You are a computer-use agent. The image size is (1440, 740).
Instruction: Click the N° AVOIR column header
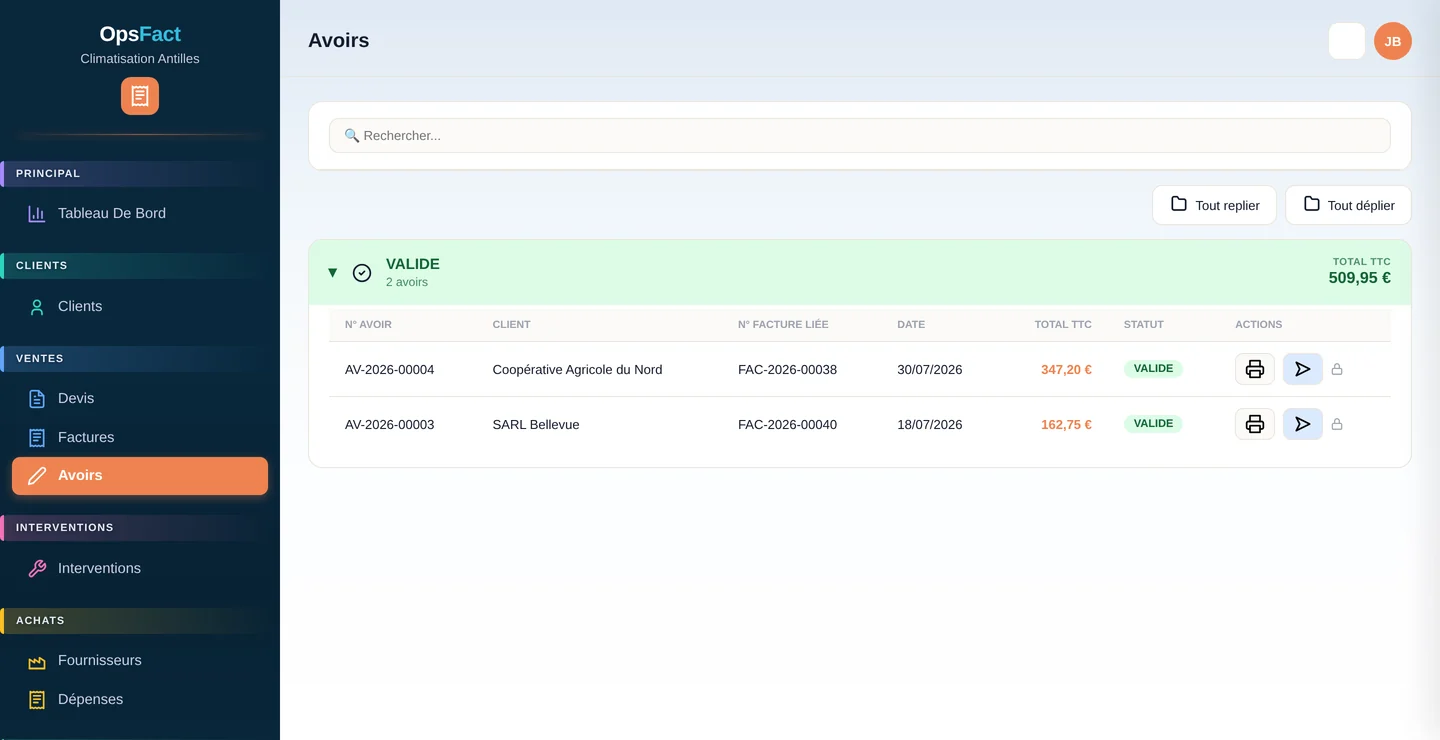pyautogui.click(x=368, y=324)
